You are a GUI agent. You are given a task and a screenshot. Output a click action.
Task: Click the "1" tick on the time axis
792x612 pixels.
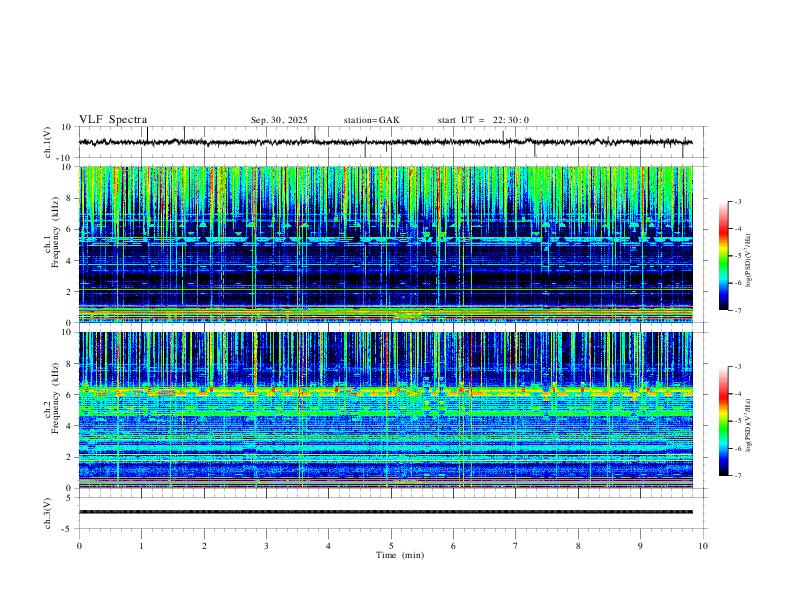141,546
